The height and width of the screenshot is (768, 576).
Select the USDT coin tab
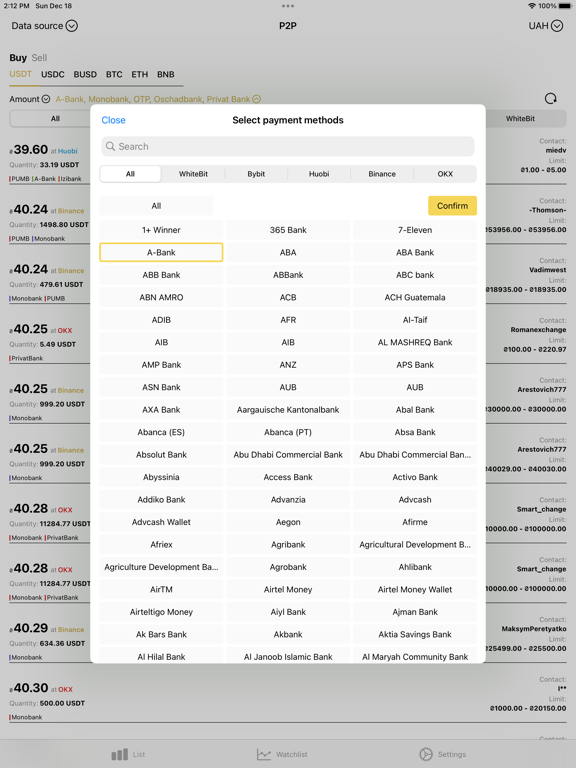(21, 74)
